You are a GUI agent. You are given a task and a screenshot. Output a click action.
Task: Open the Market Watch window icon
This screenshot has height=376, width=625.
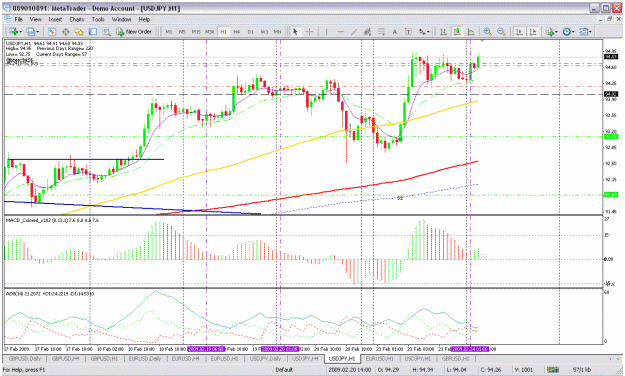[52, 31]
